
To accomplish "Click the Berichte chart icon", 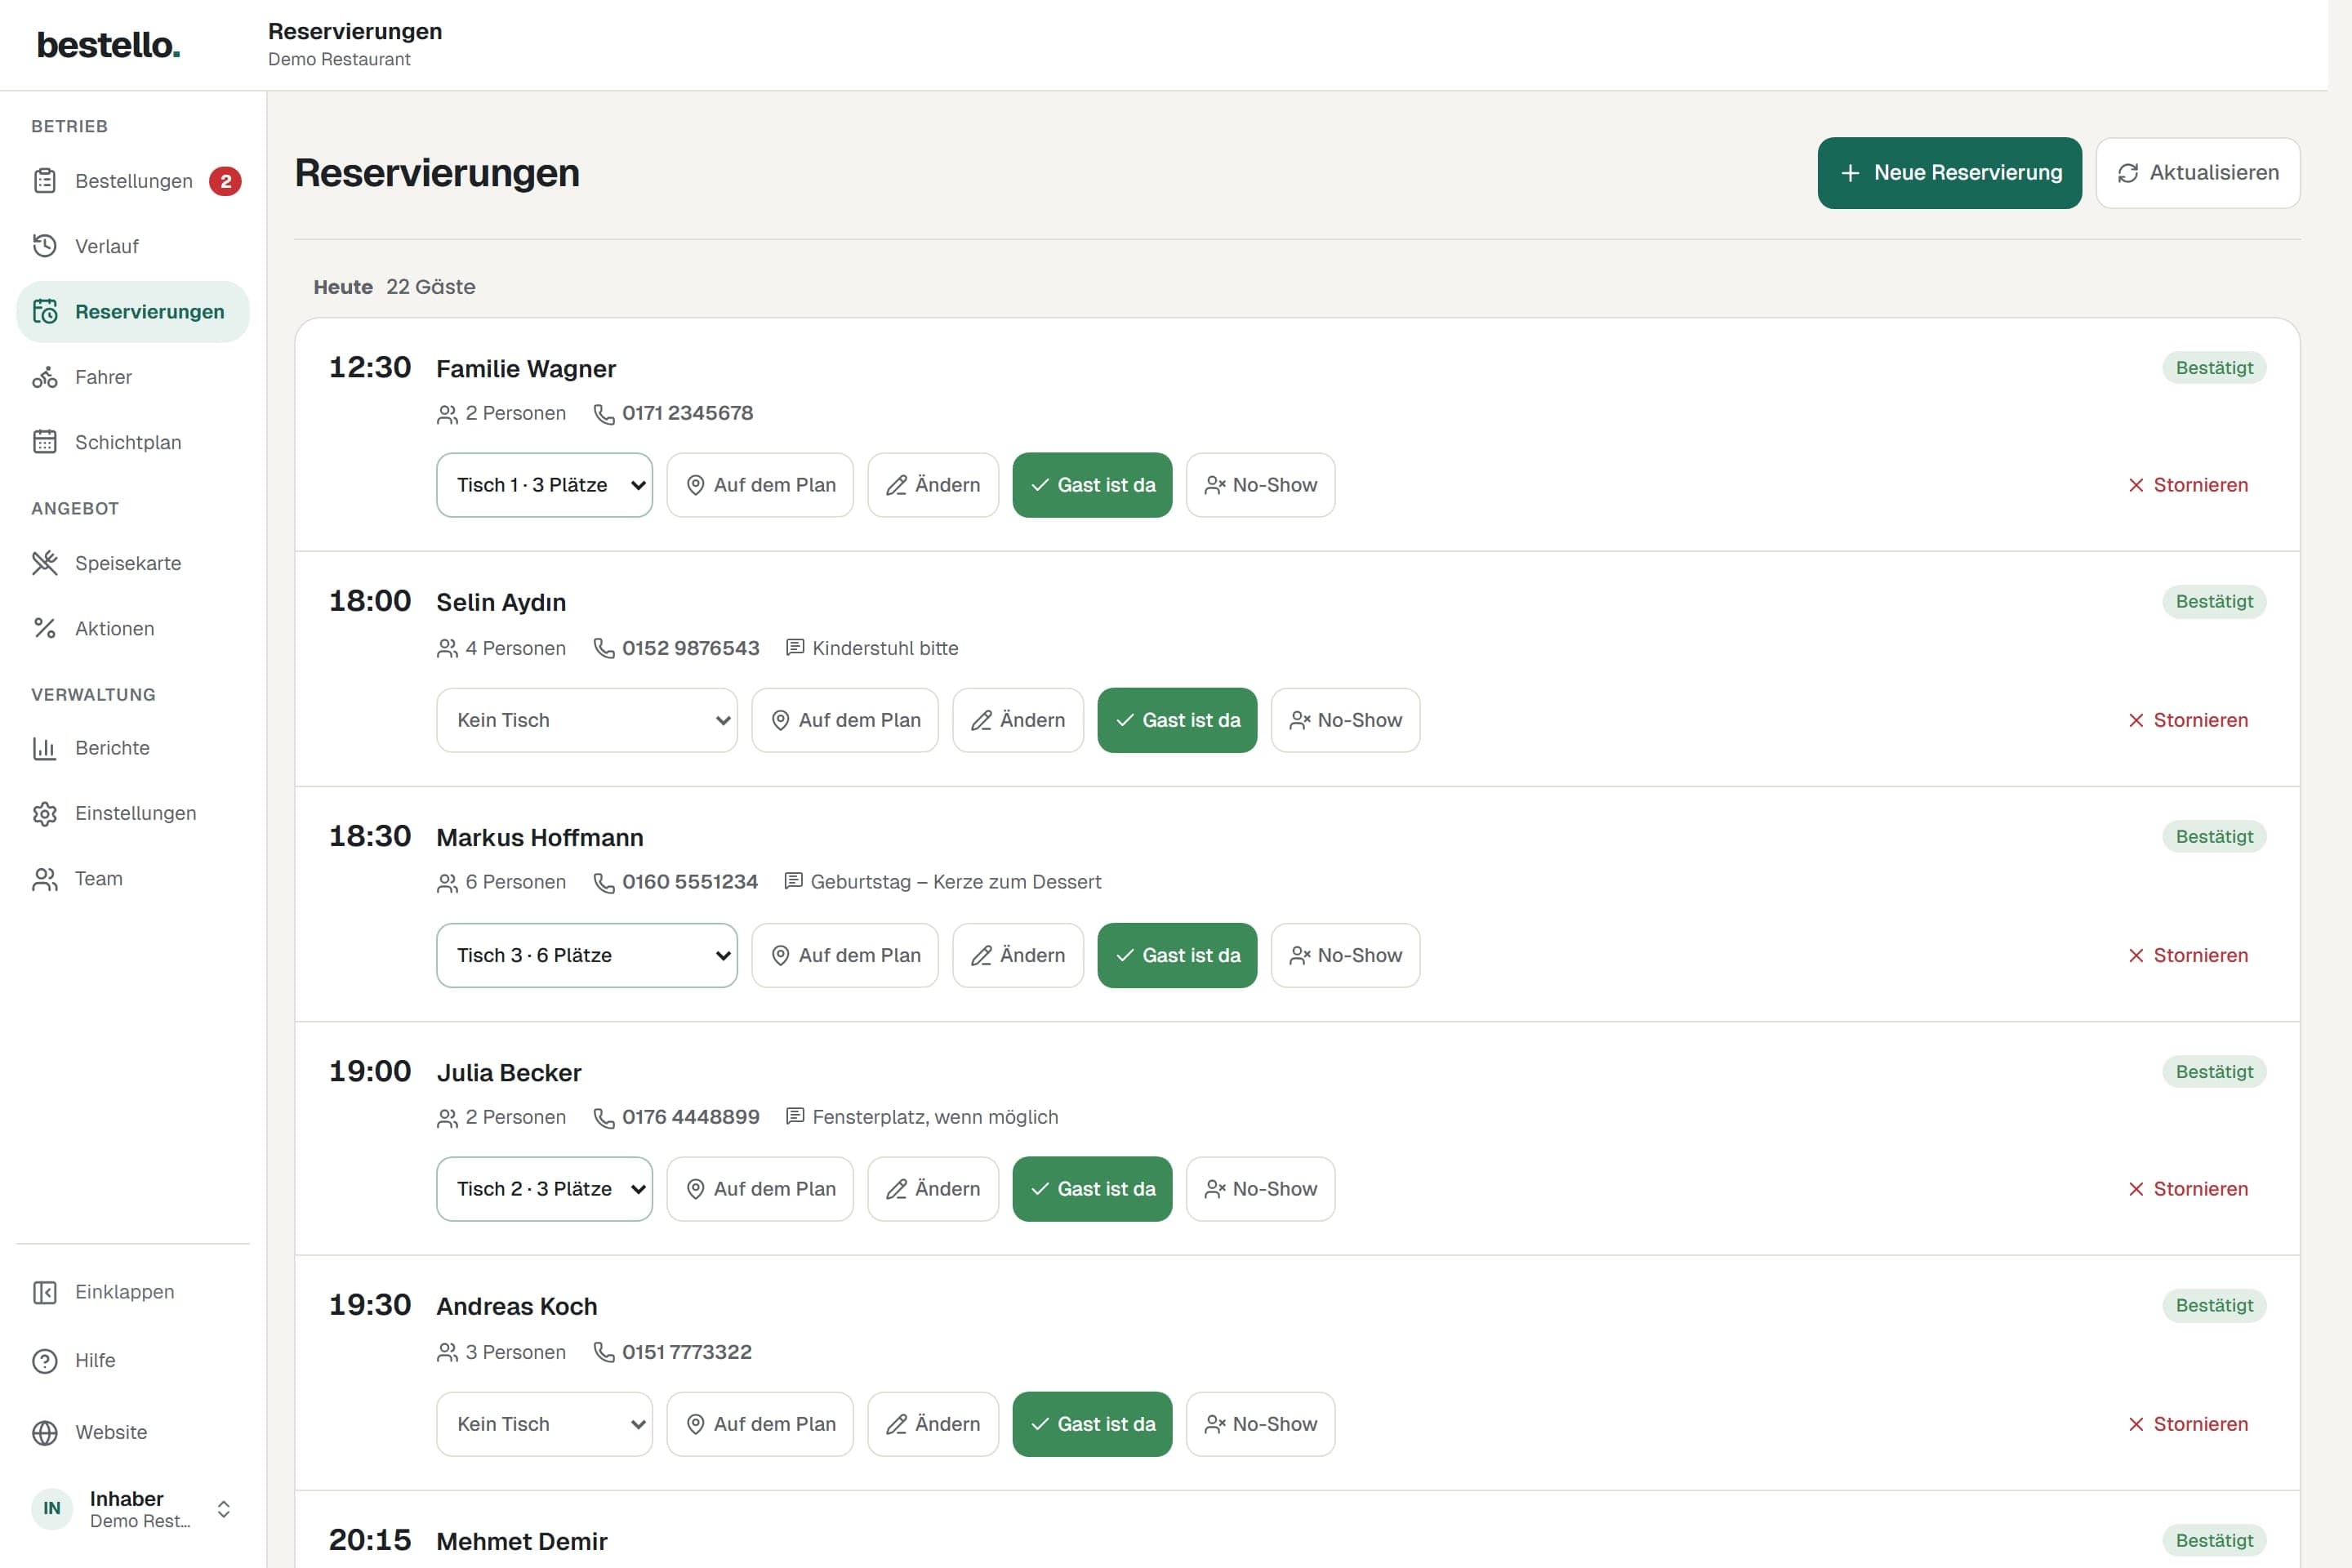I will 45,748.
